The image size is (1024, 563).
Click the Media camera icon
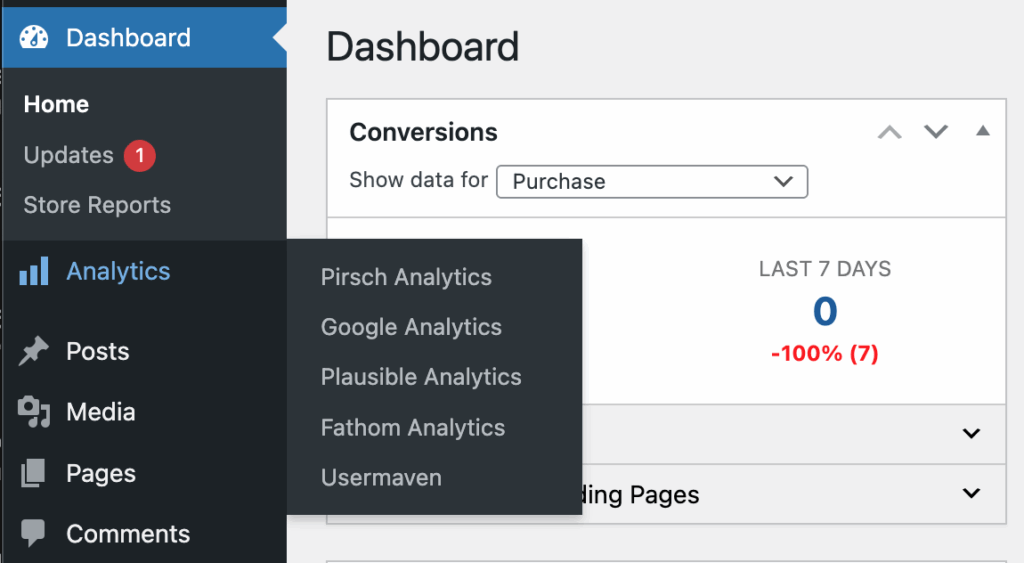point(34,412)
